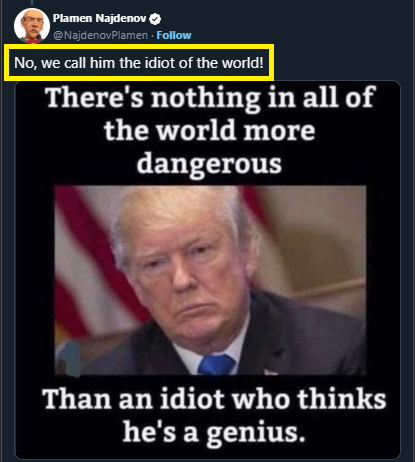Select the tweet text starting "No, we call him"

click(139, 63)
